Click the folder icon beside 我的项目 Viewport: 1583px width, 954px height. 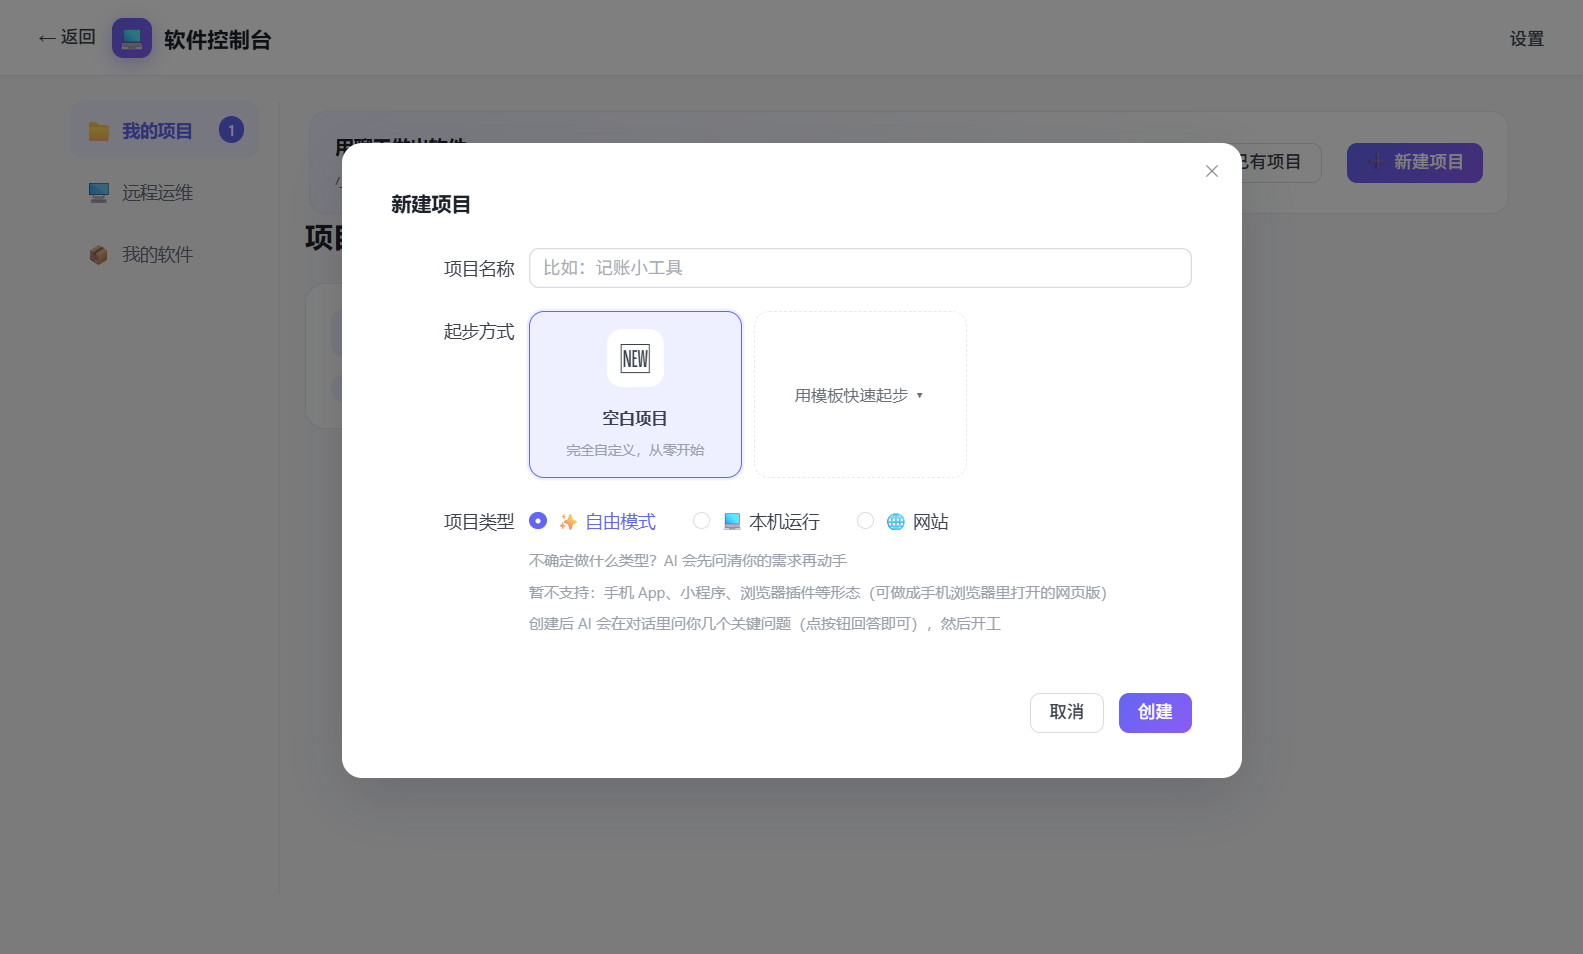tap(98, 131)
